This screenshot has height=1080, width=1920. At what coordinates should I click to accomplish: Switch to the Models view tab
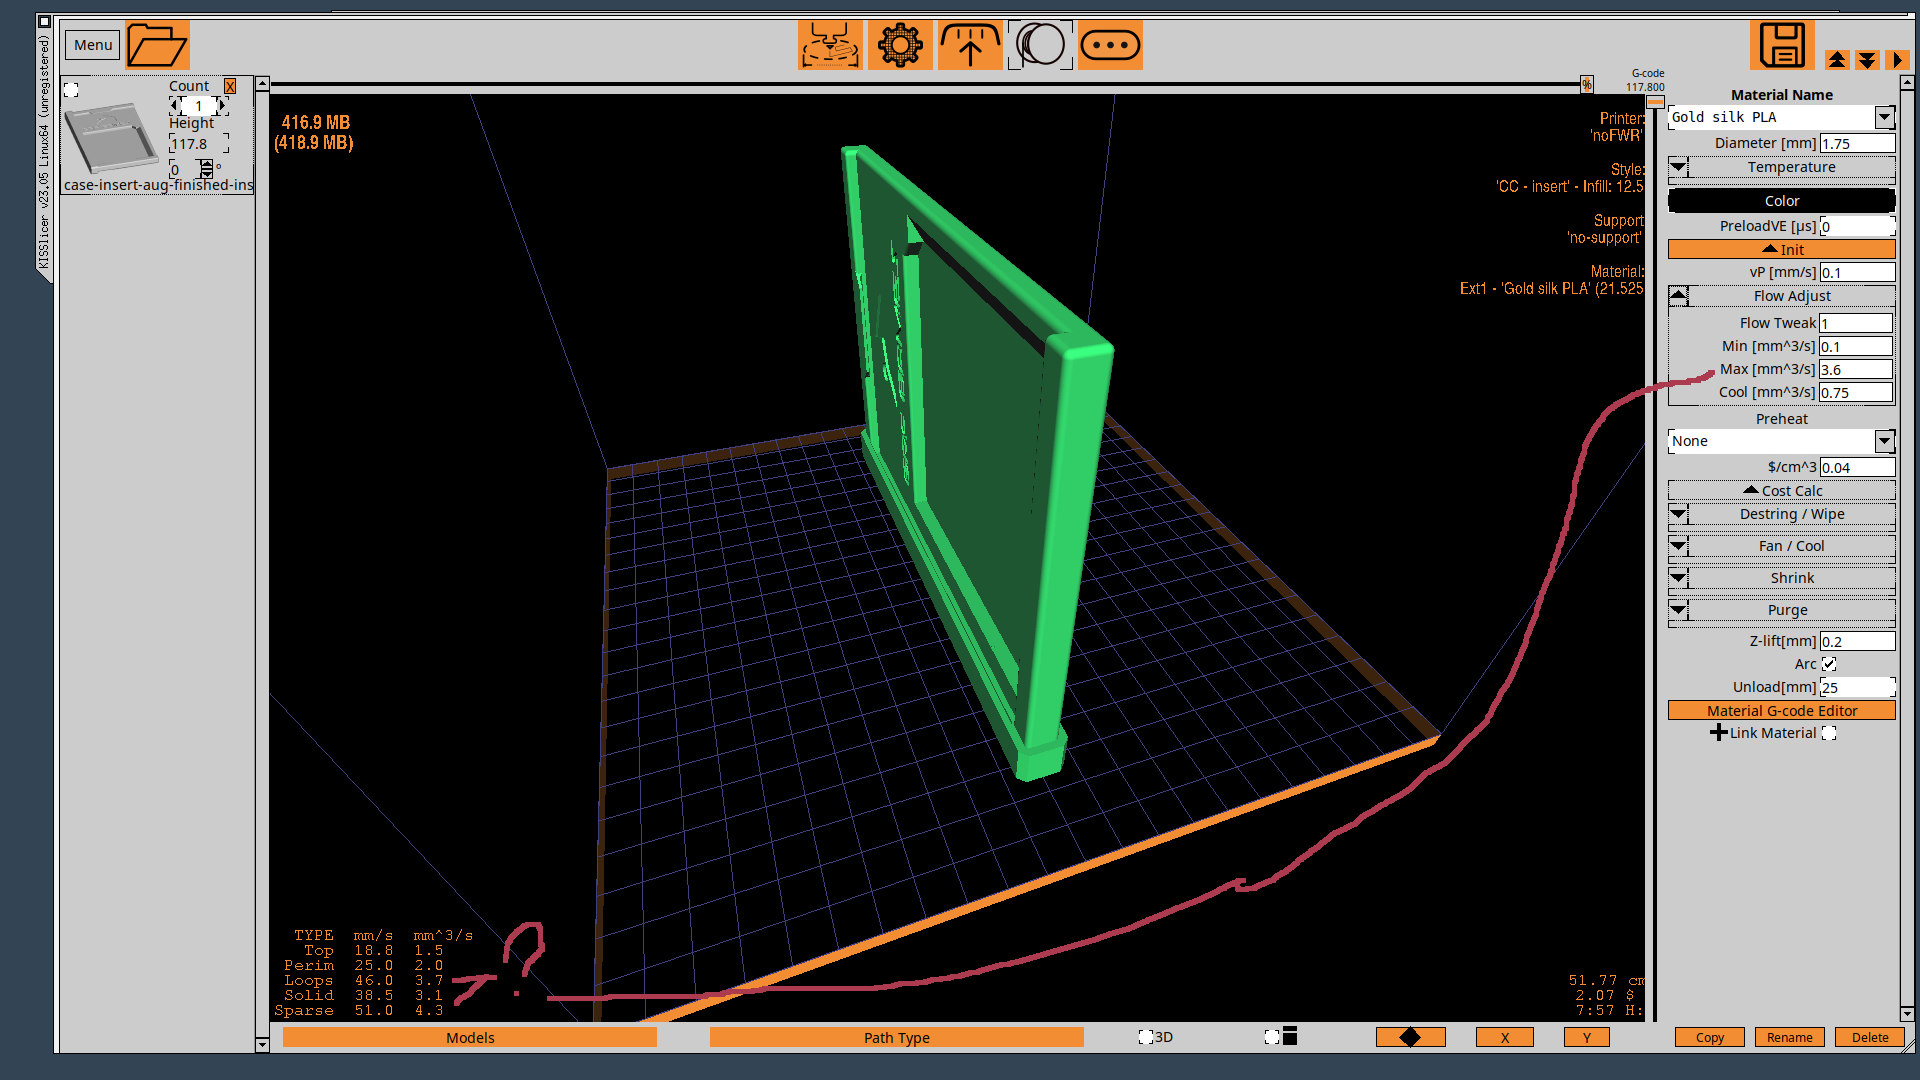click(470, 1037)
